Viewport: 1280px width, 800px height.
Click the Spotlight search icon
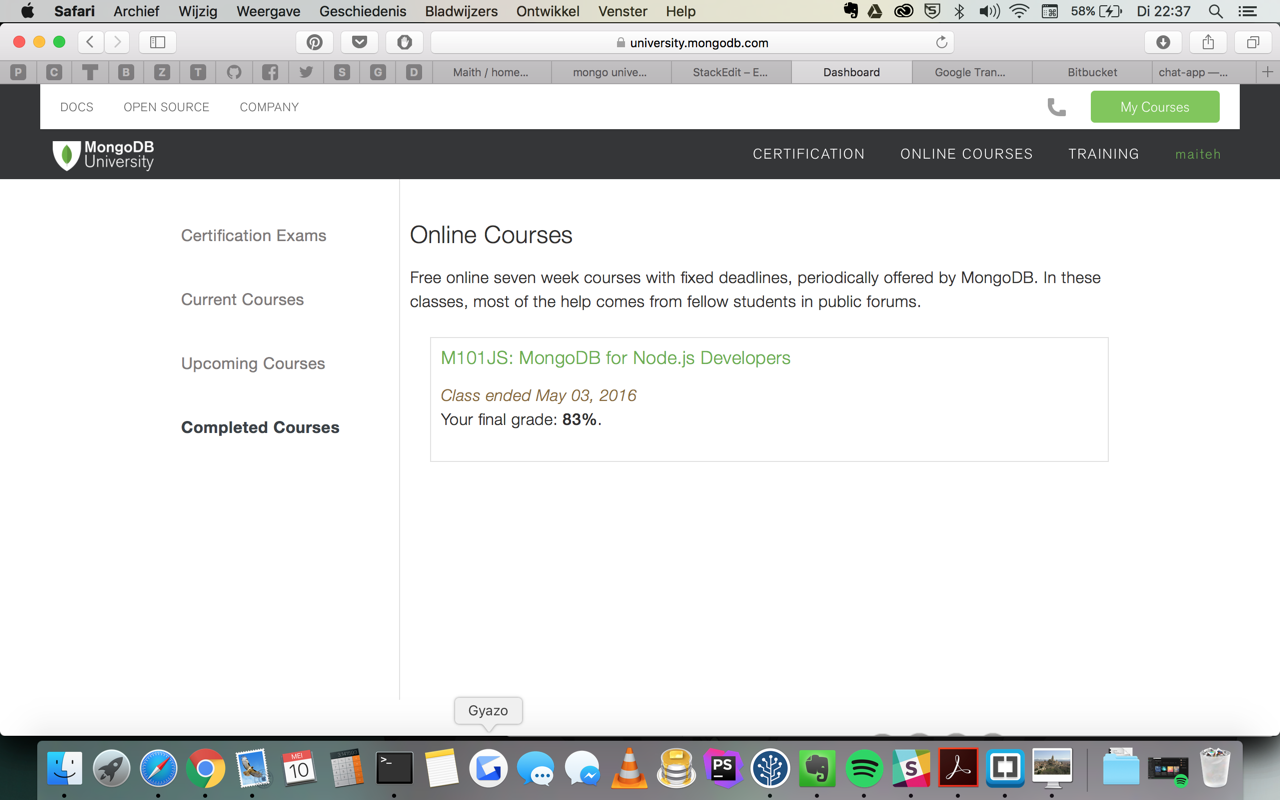click(x=1215, y=11)
